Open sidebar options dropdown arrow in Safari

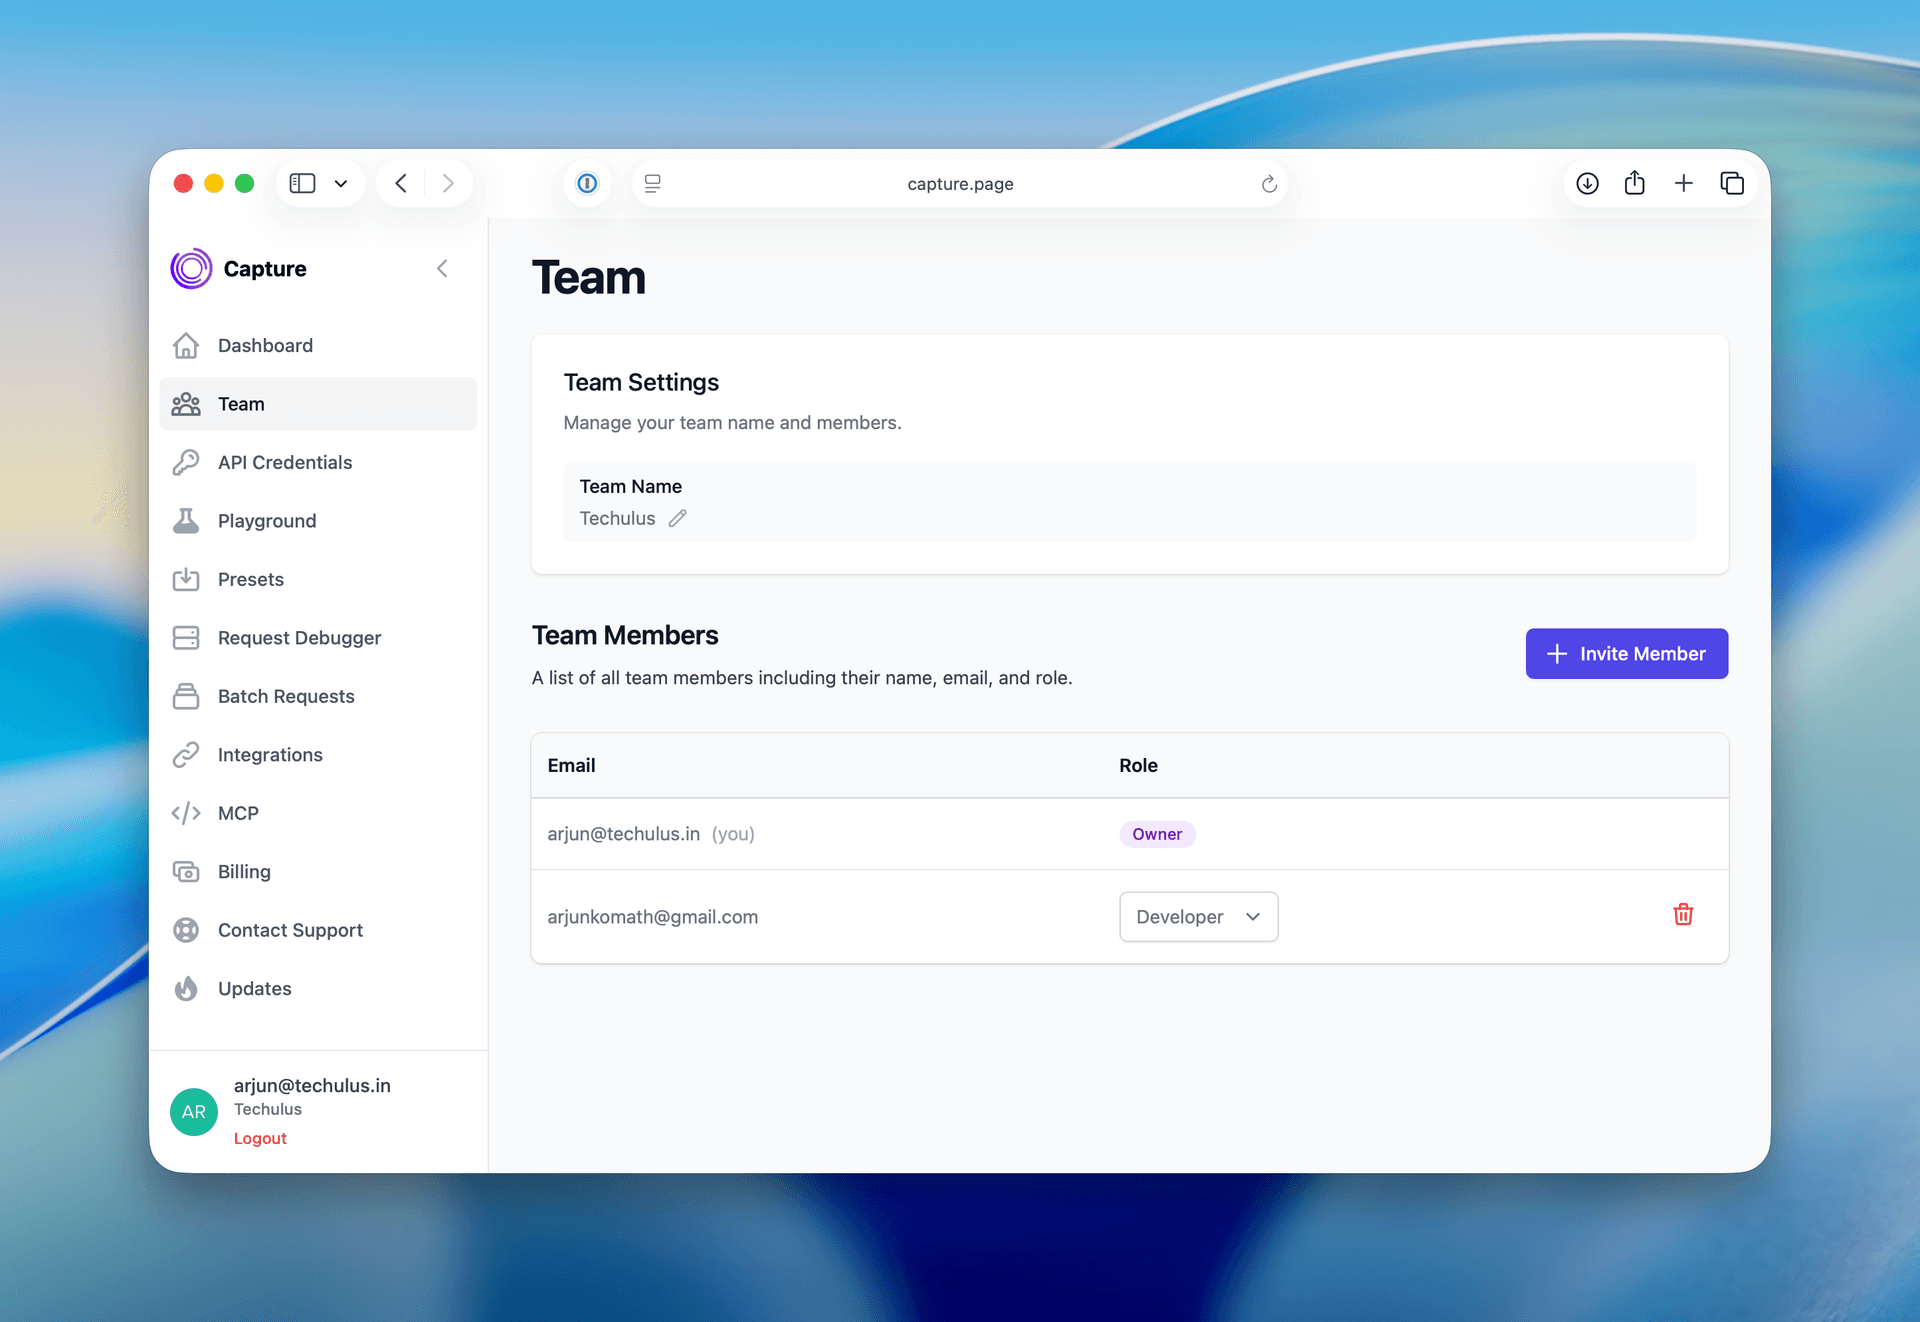[341, 183]
